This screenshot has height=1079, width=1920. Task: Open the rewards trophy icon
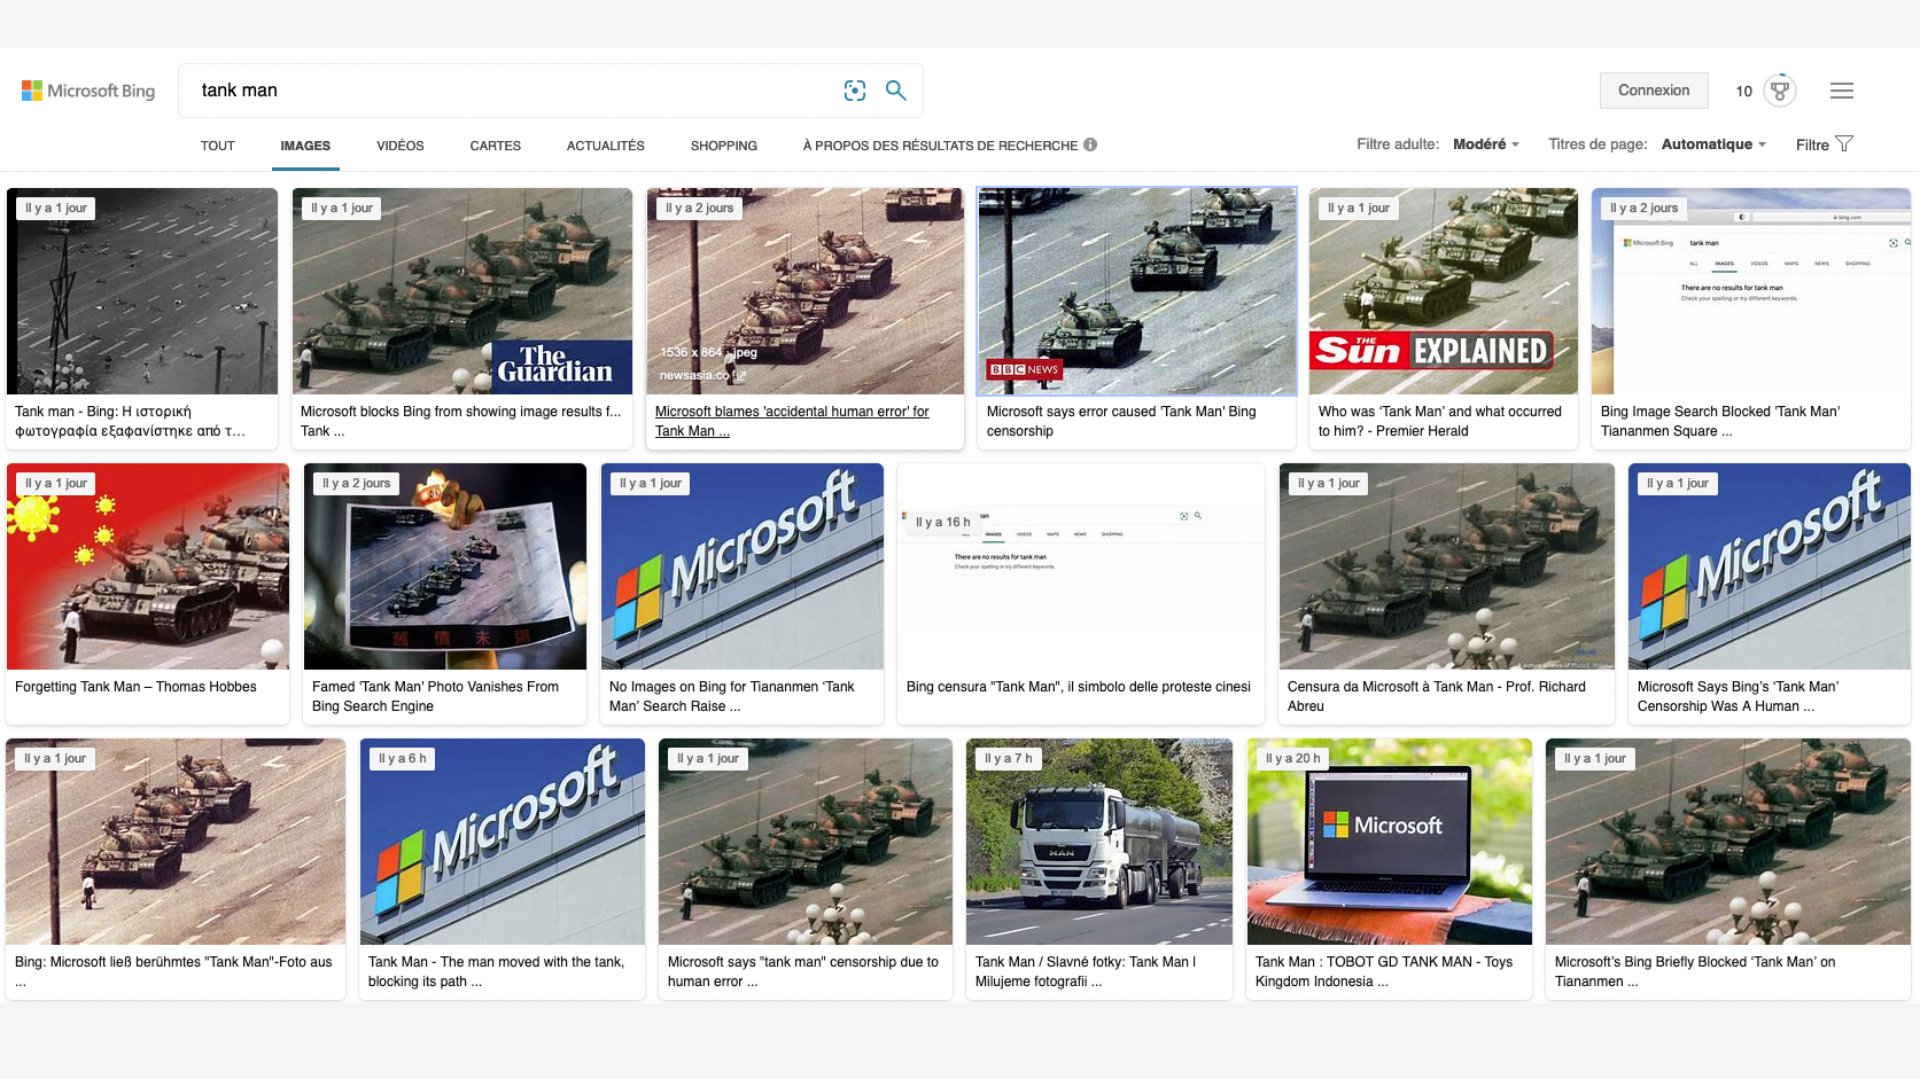(1779, 91)
